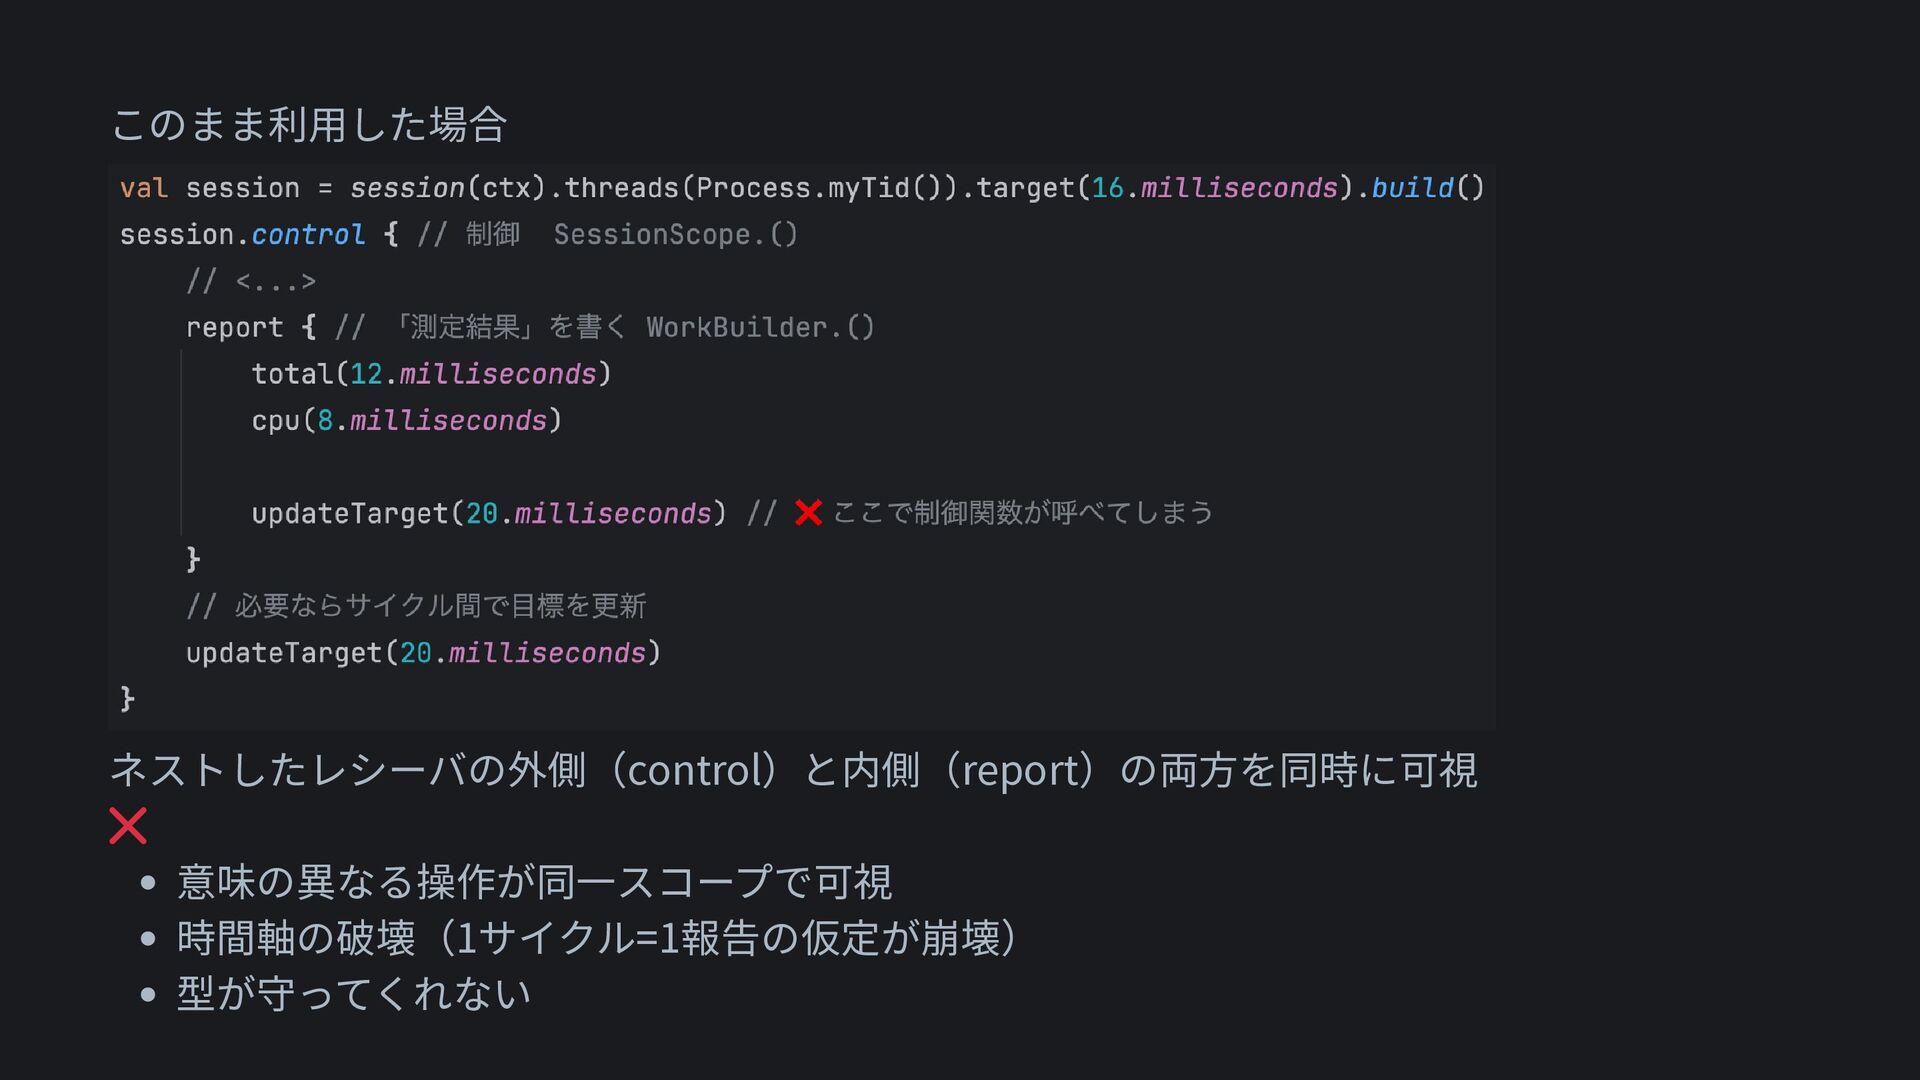Click the 'WorkBuilder.()' comment text
The height and width of the screenshot is (1080, 1920).
(760, 328)
